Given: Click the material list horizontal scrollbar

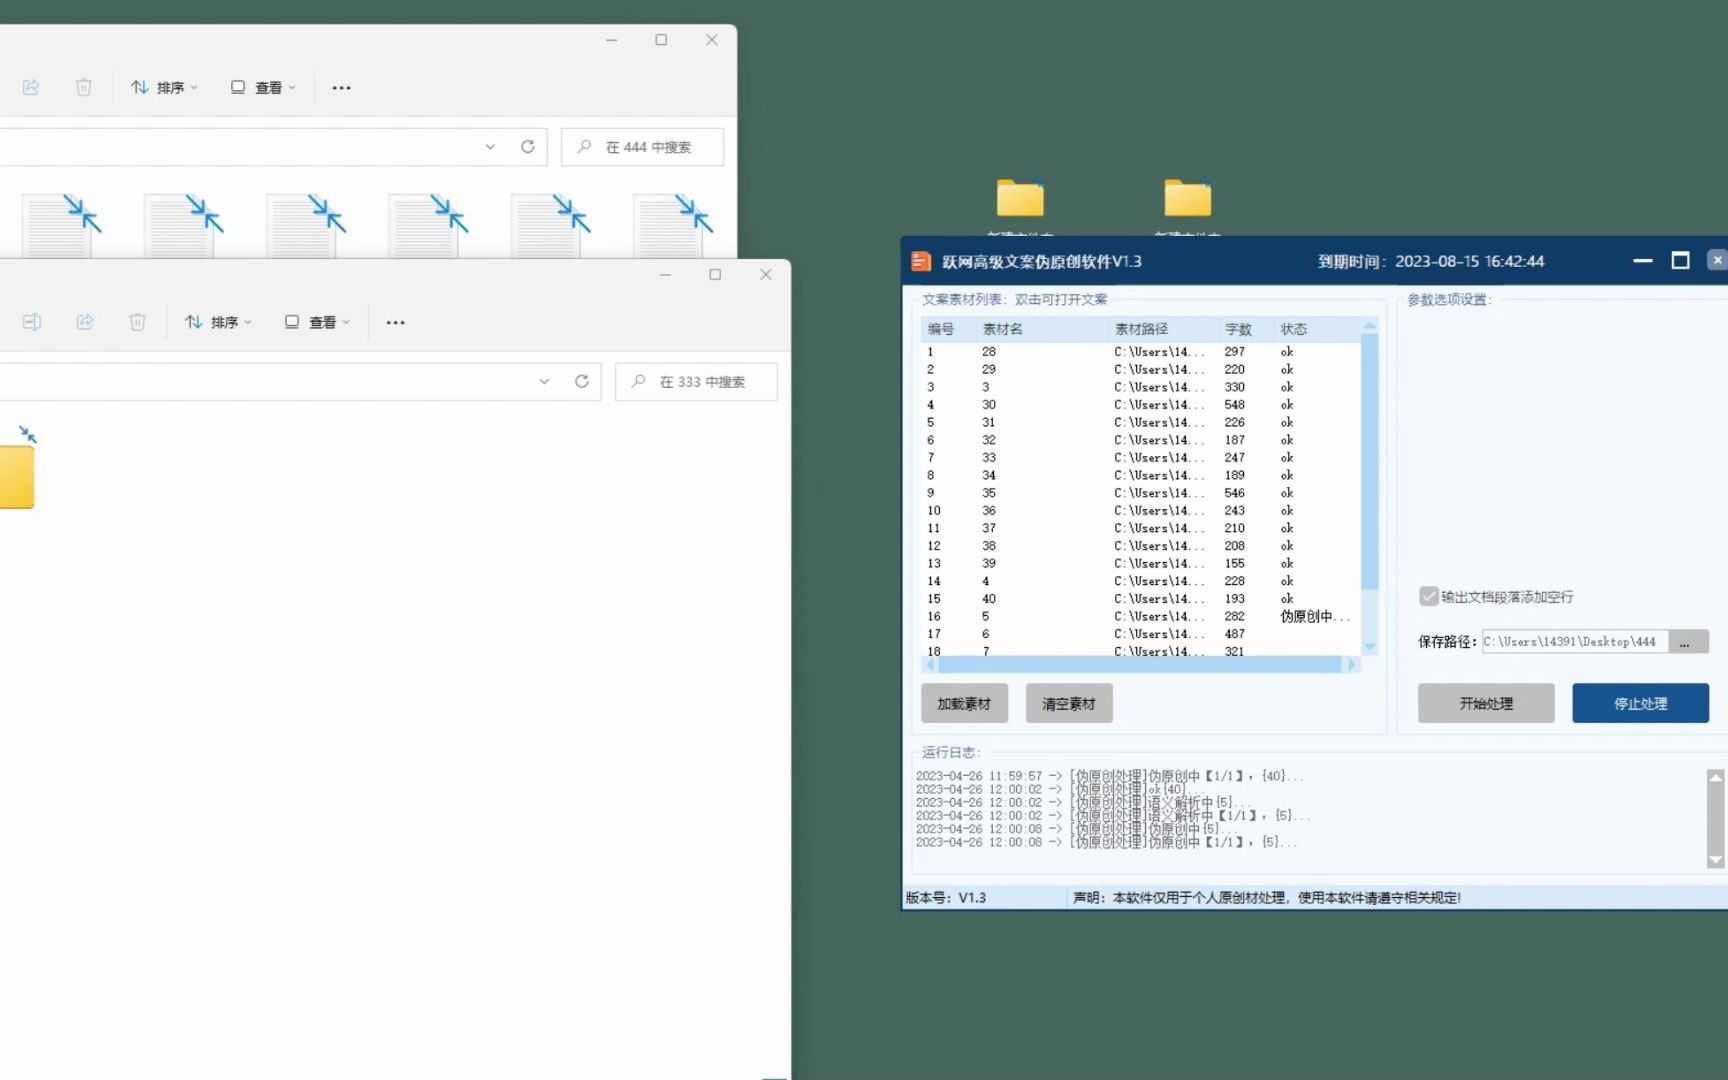Looking at the screenshot, I should point(1139,665).
